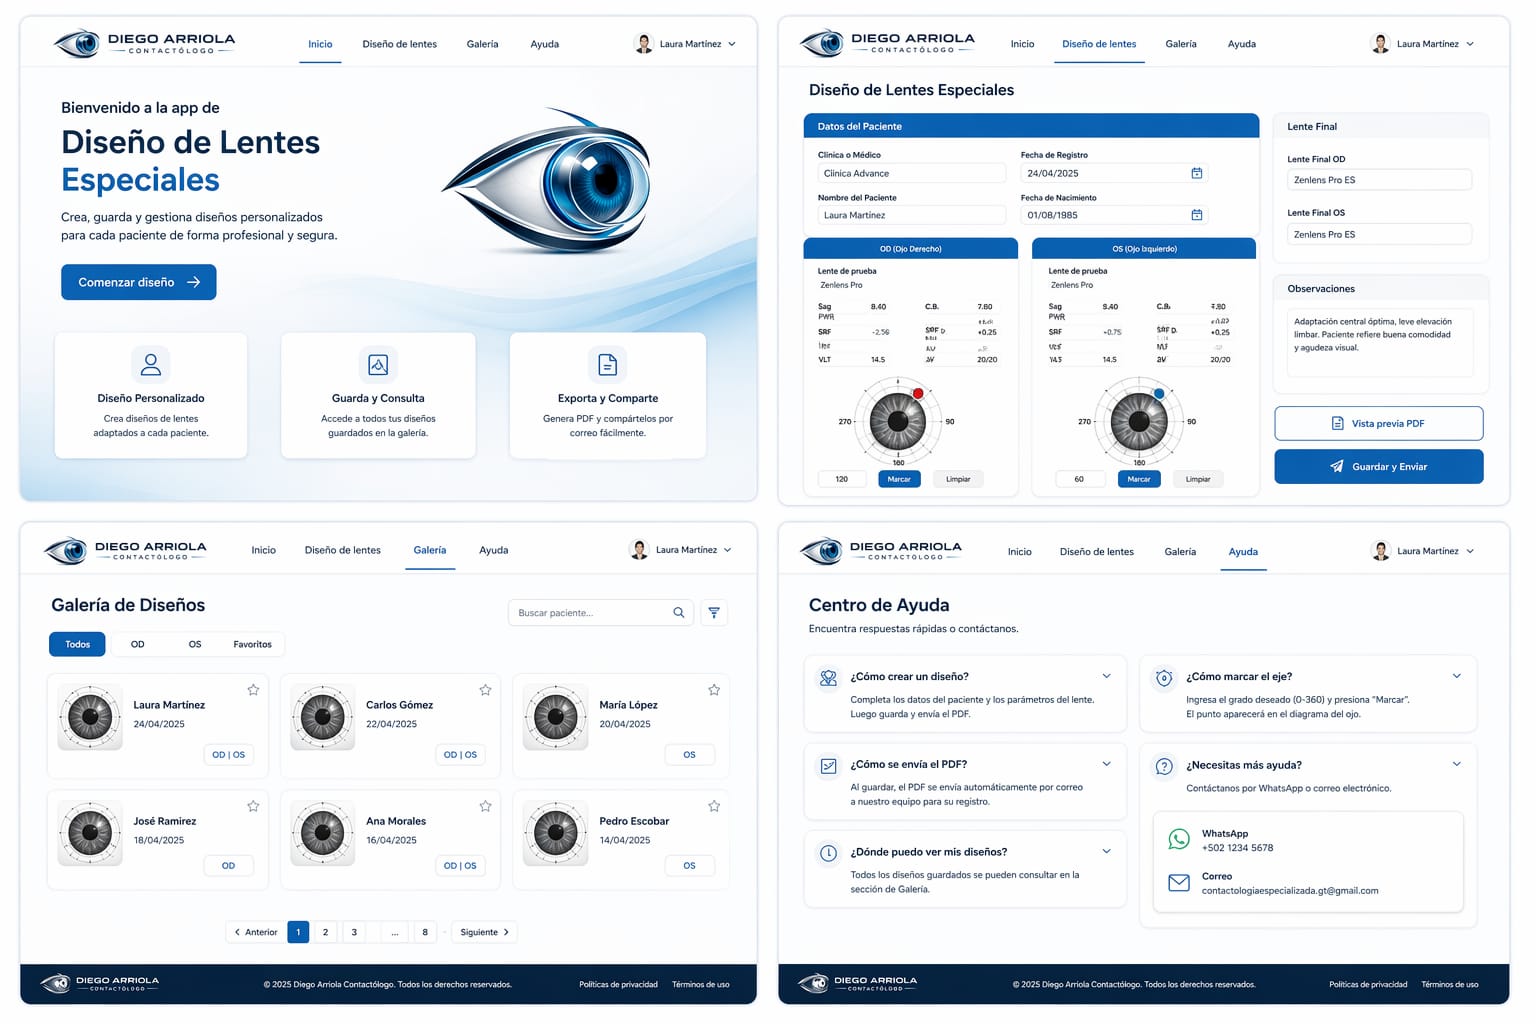Image resolution: width=1536 pixels, height=1024 pixels.
Task: Favorite the María López design card star
Action: click(x=714, y=690)
